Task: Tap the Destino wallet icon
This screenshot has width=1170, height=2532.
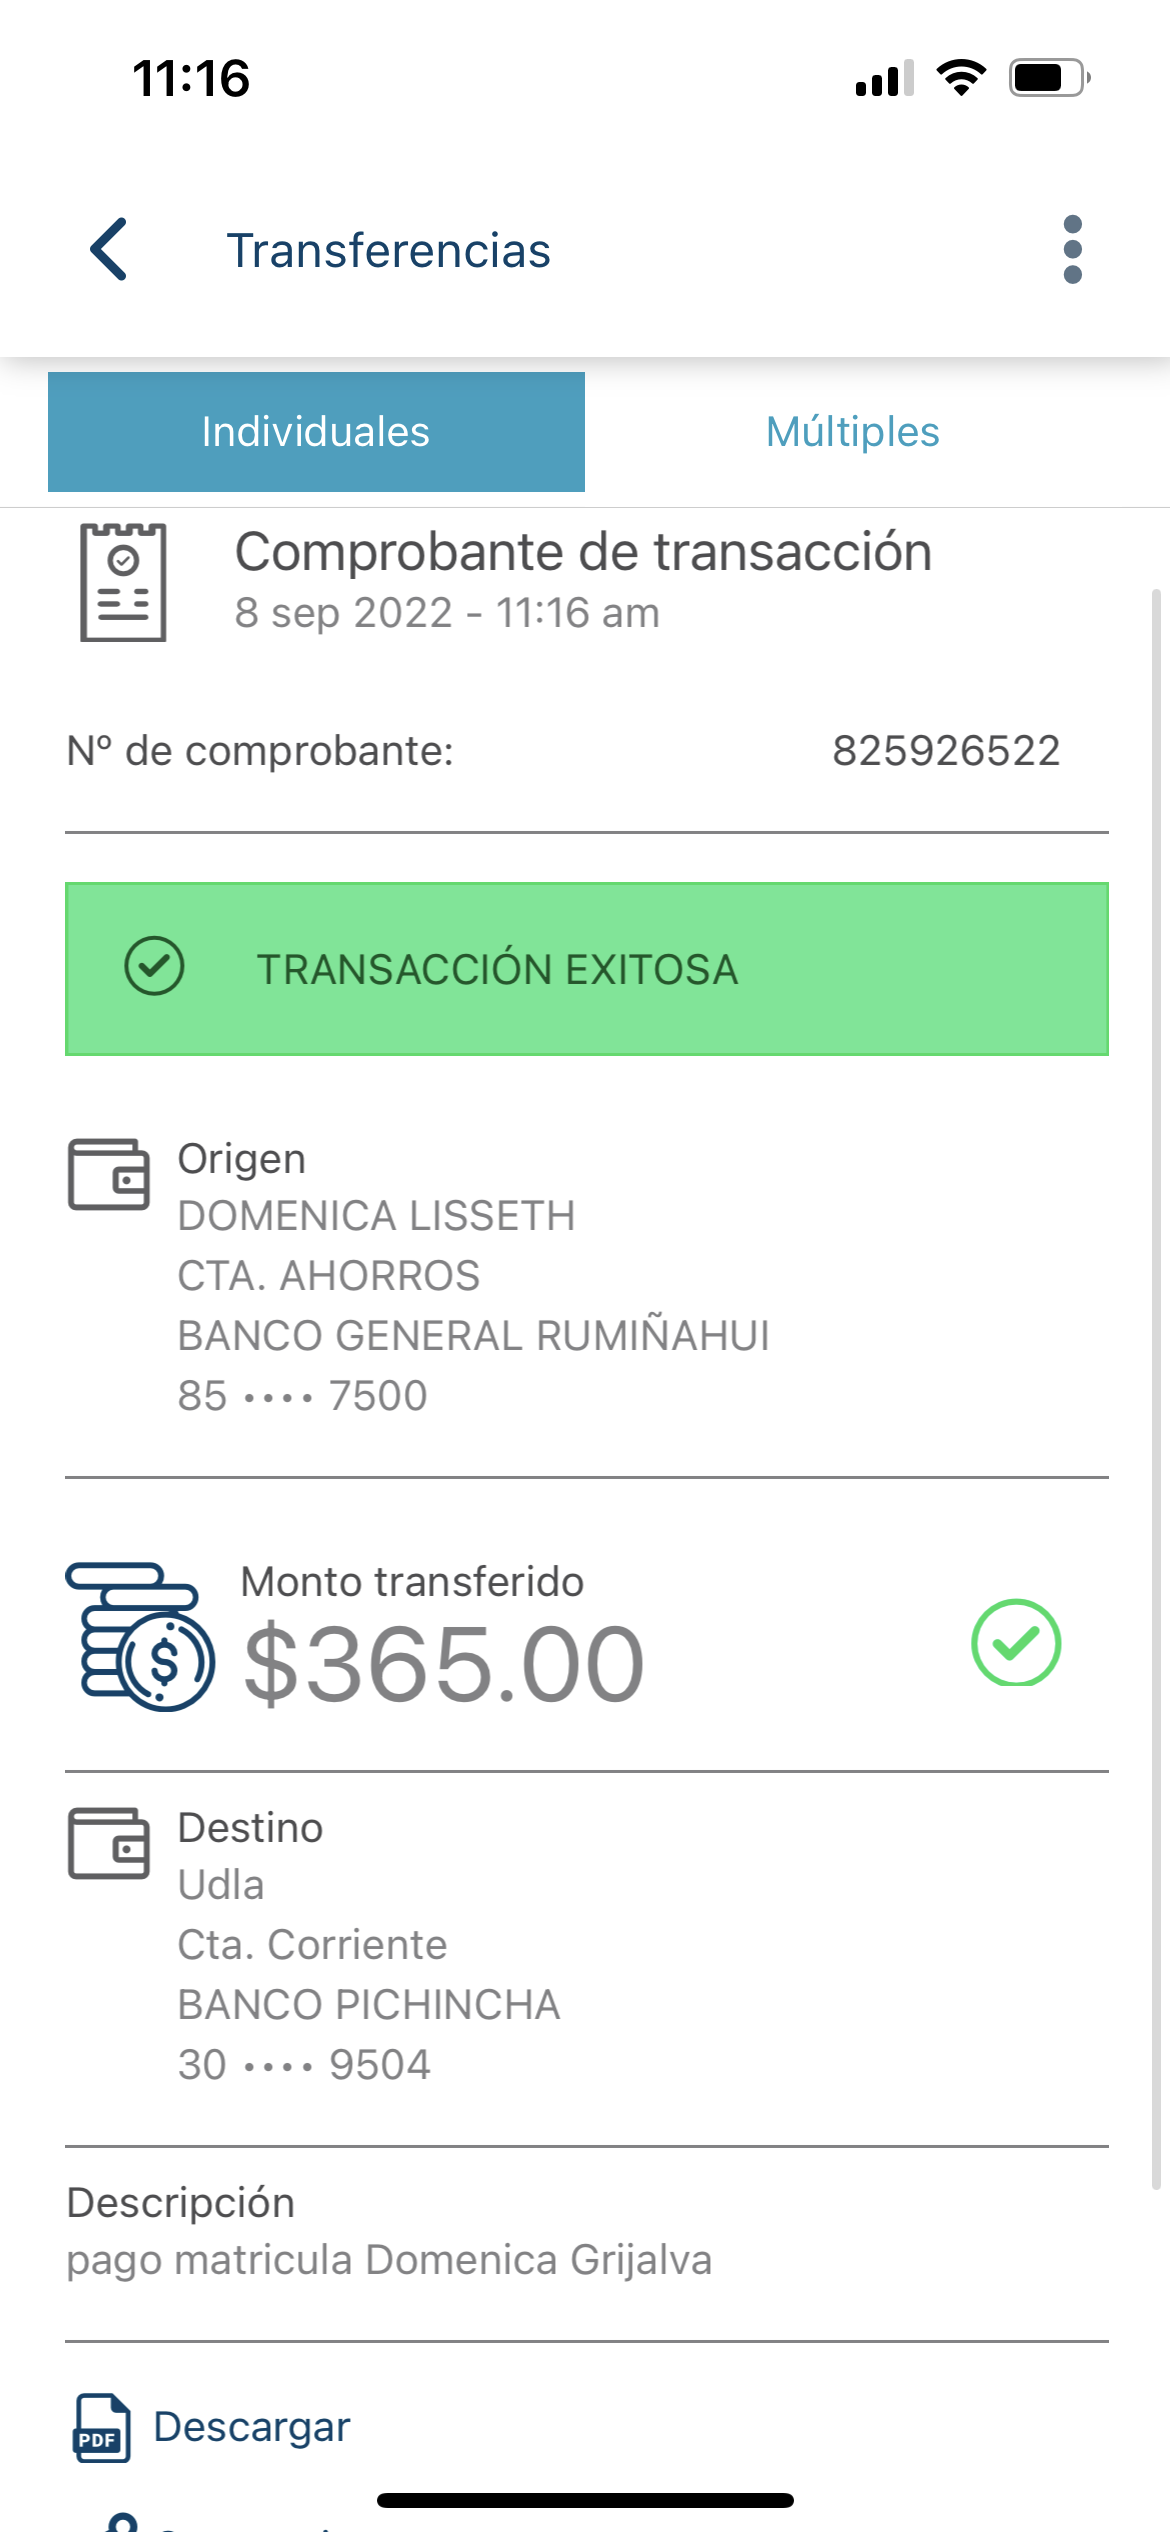Action: click(x=109, y=1843)
